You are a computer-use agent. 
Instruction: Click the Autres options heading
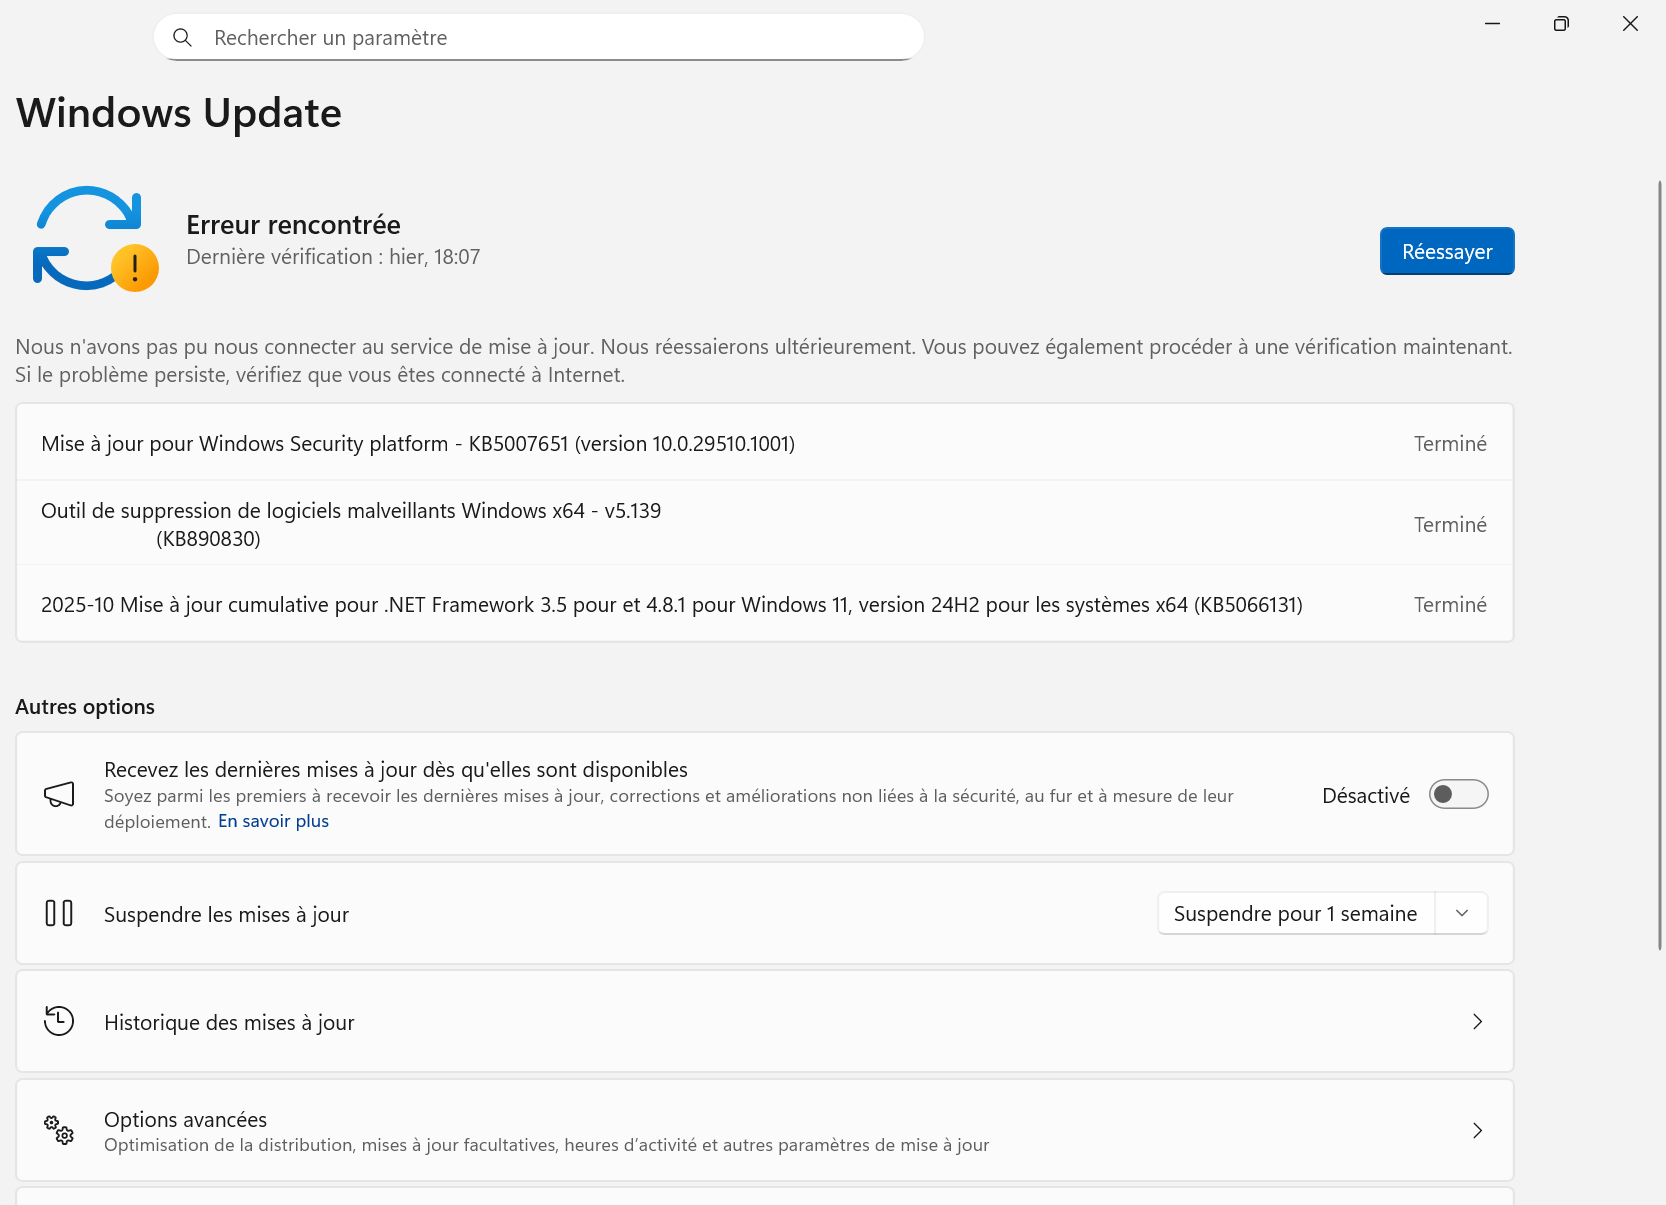(x=85, y=707)
